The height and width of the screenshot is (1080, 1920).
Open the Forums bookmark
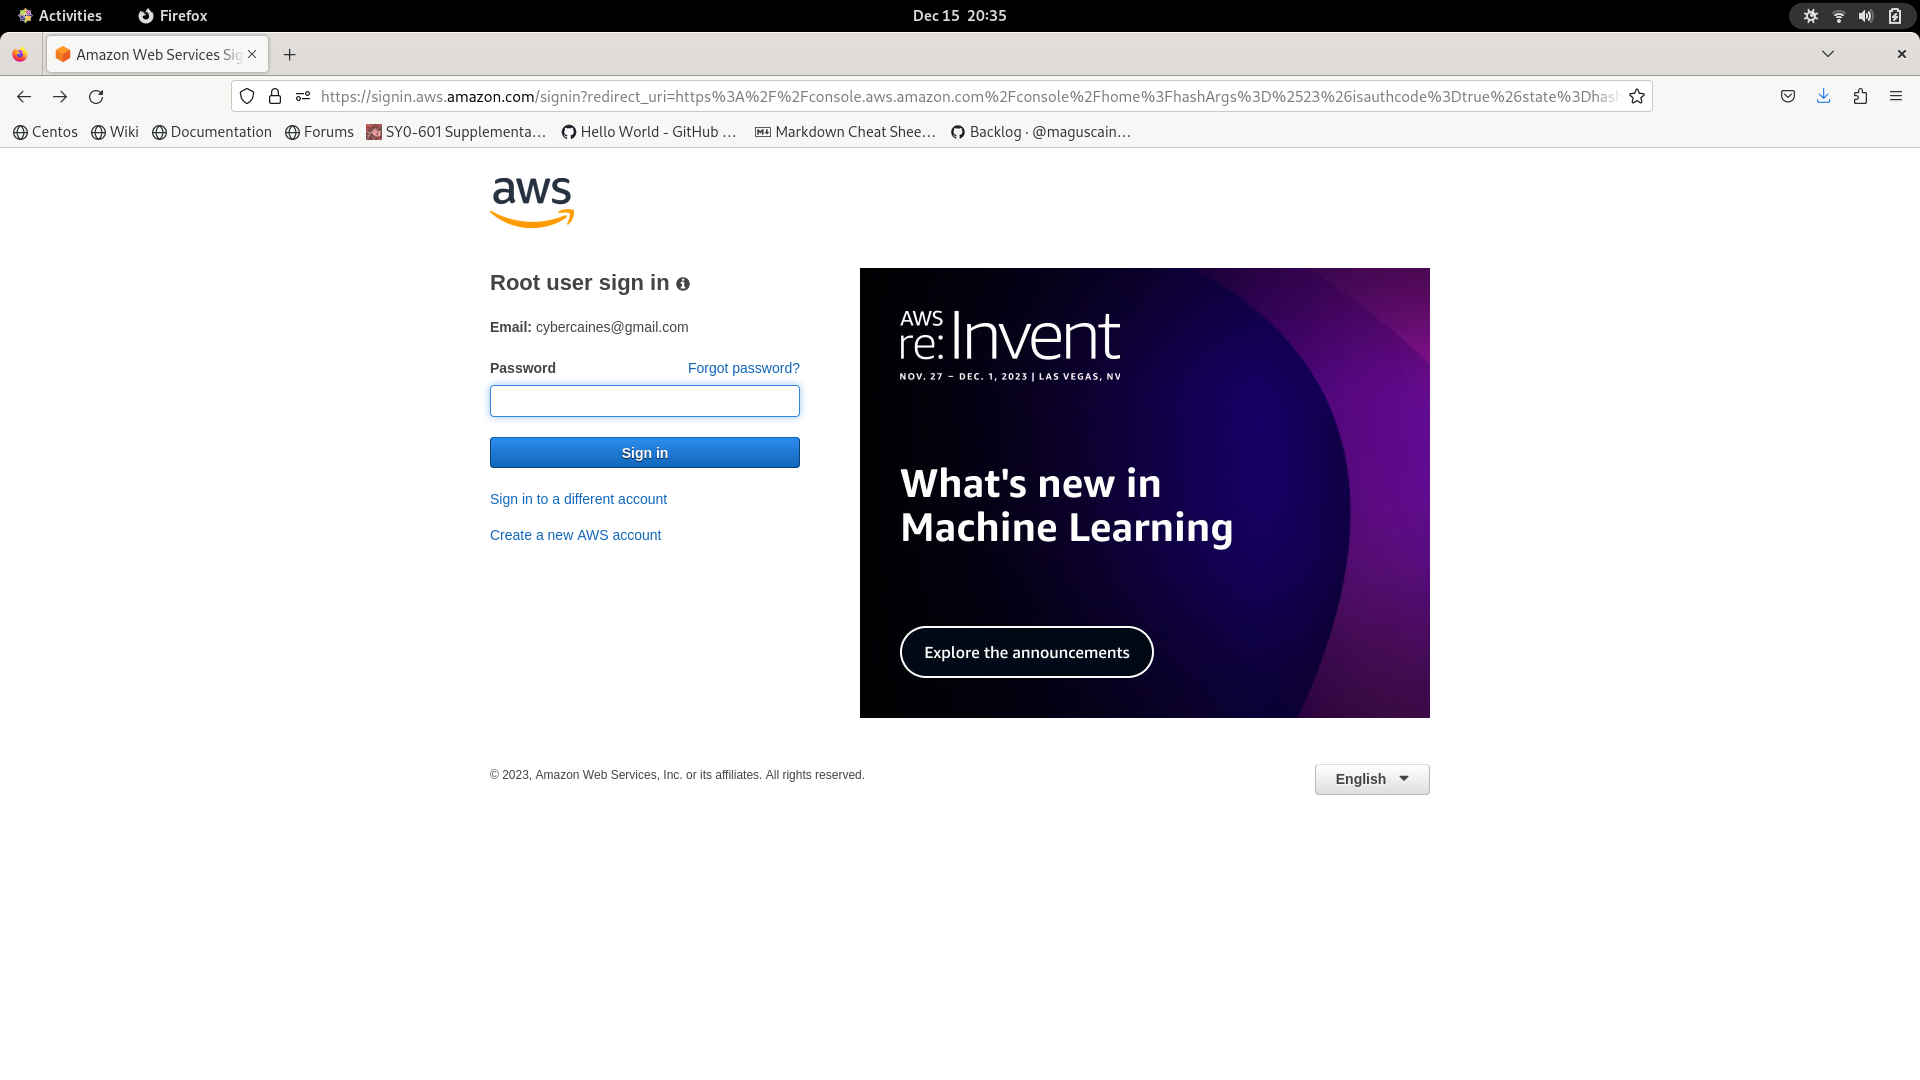[319, 132]
